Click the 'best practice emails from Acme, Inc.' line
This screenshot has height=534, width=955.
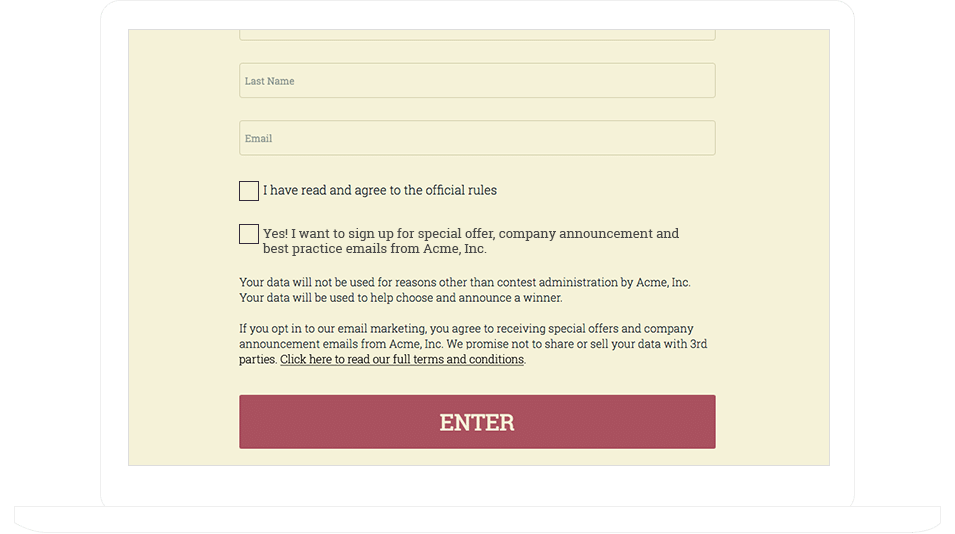(375, 249)
